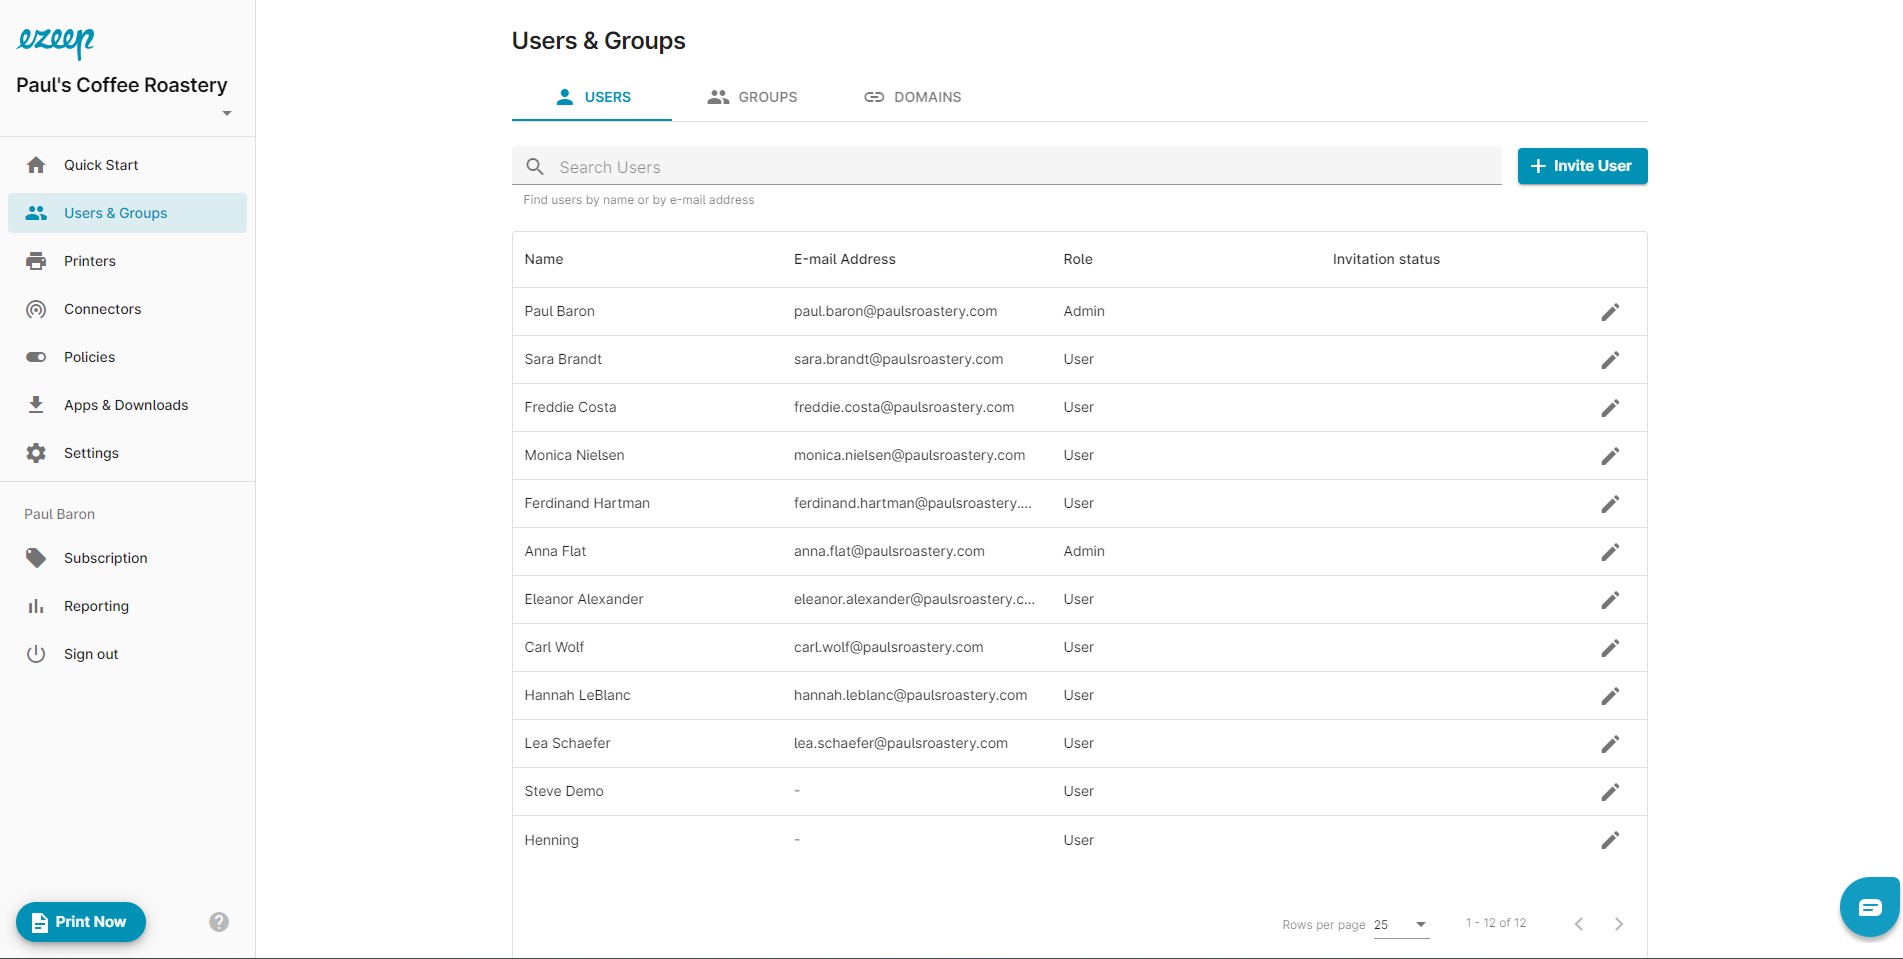Click the name Paul Baron in table
Screen dimensions: 1903x959
point(560,311)
